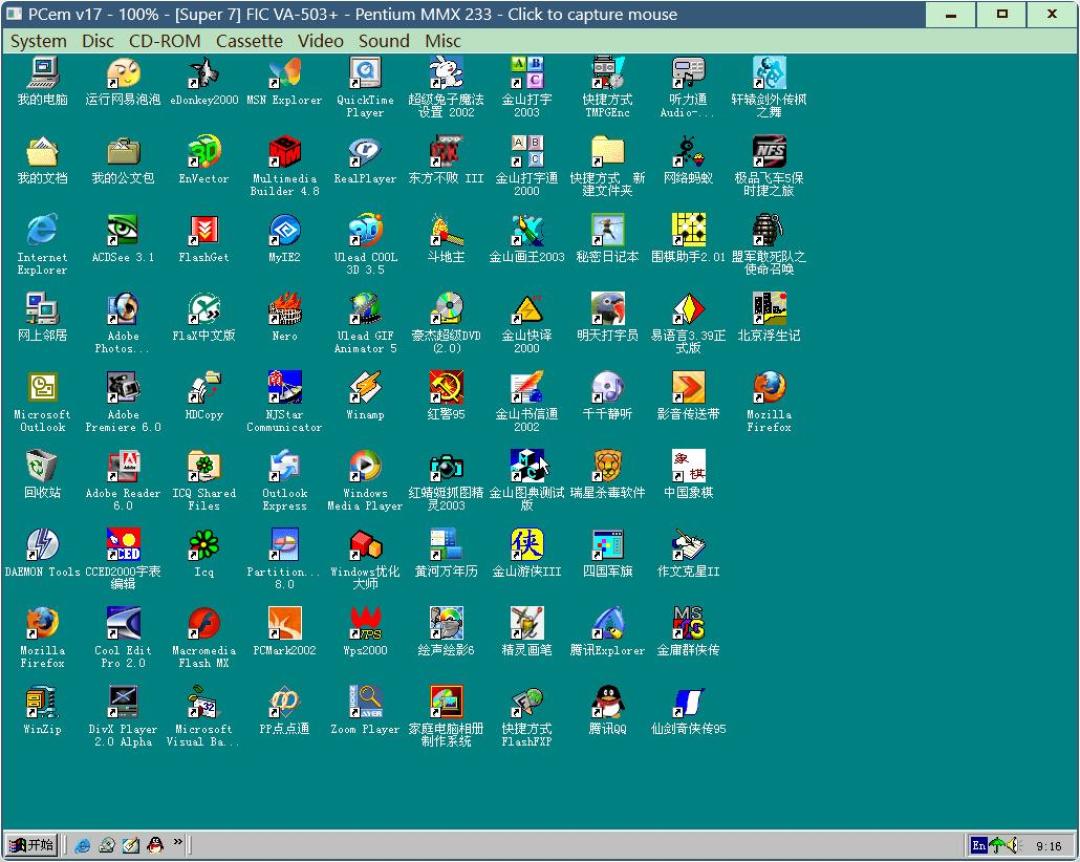Select the RealPlayer shortcut
The width and height of the screenshot is (1080, 862).
(x=365, y=161)
